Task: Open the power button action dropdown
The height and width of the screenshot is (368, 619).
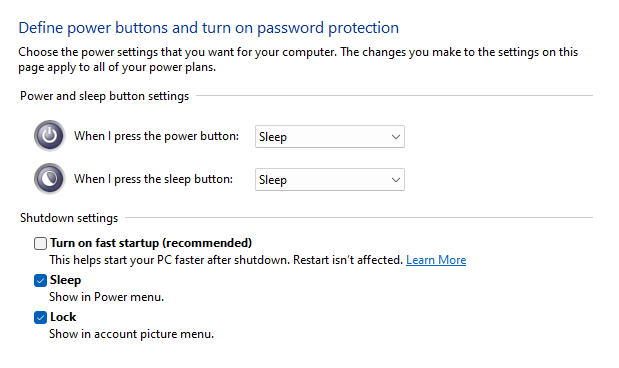Action: coord(330,137)
